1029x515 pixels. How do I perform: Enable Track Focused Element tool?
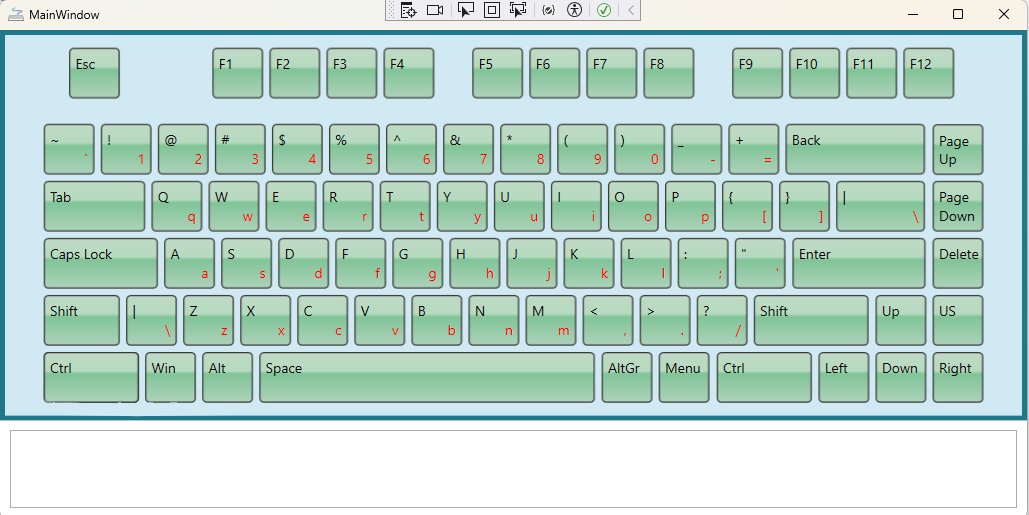[x=517, y=10]
